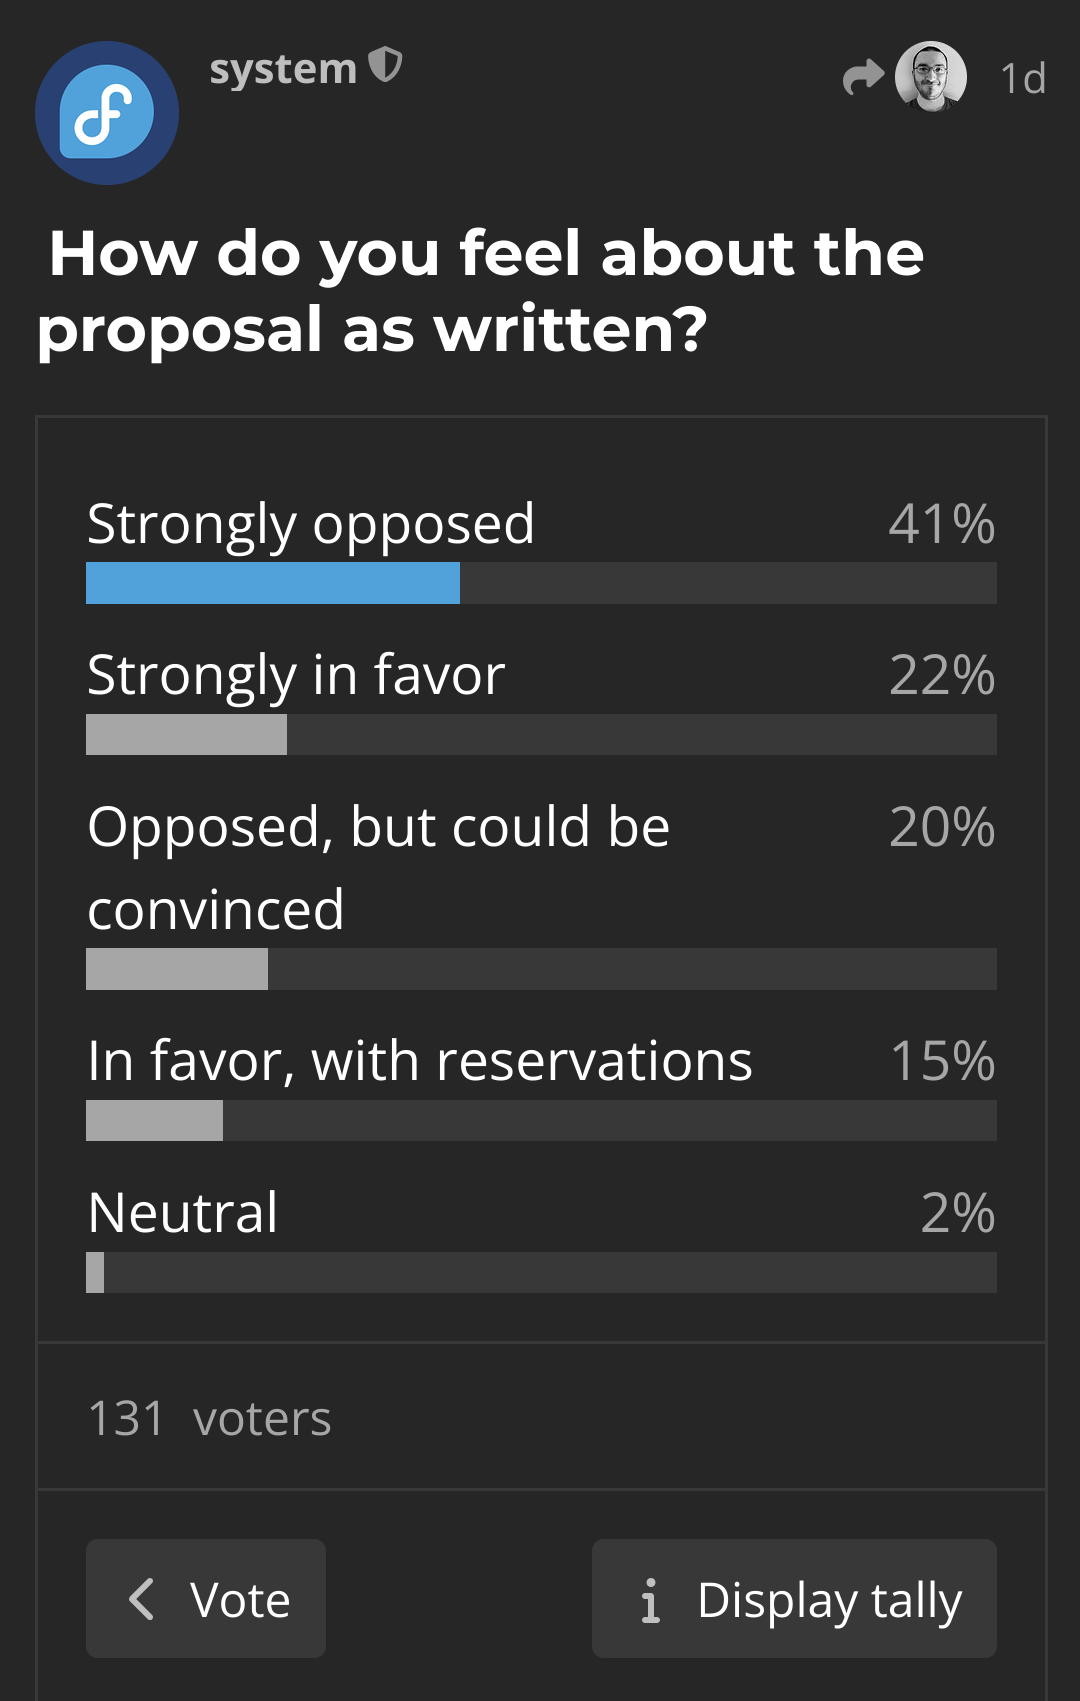The width and height of the screenshot is (1080, 1701).
Task: Click the 131 voters count
Action: (x=210, y=1418)
